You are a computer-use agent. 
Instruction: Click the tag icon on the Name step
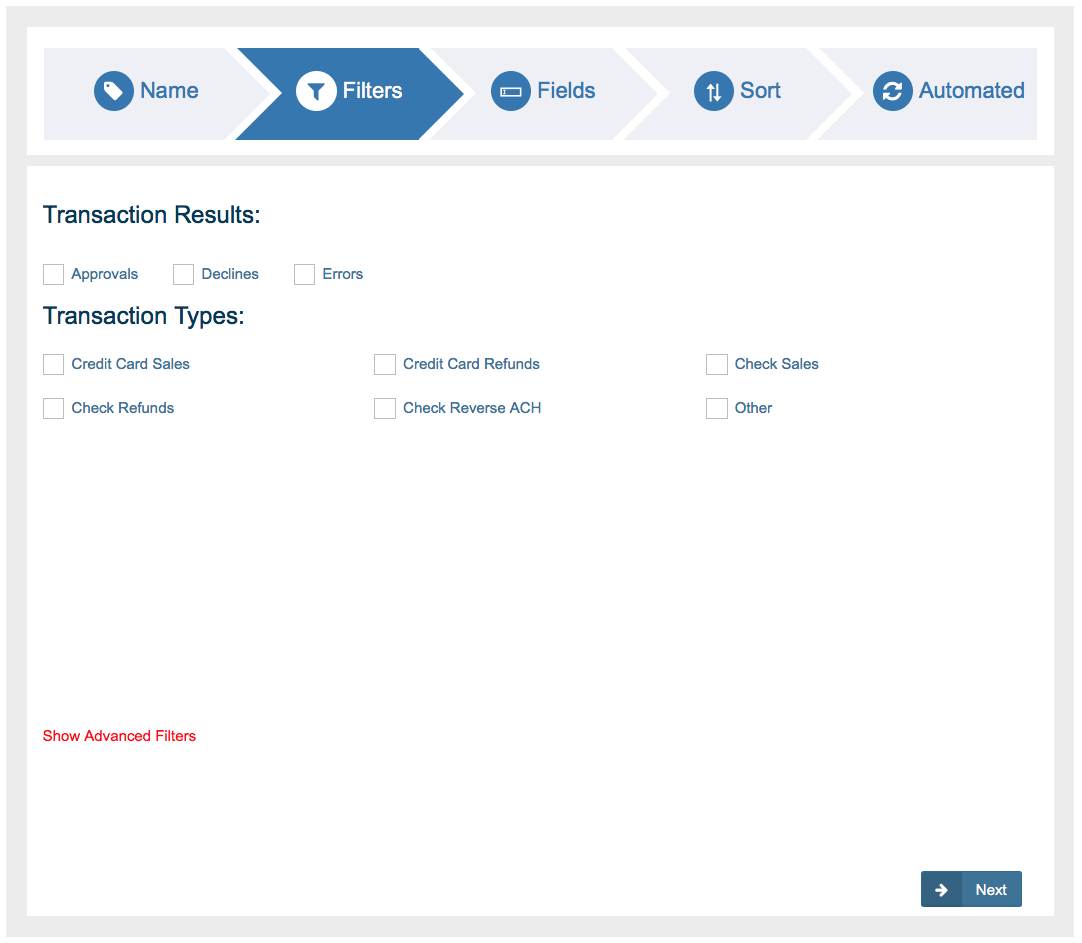[113, 90]
